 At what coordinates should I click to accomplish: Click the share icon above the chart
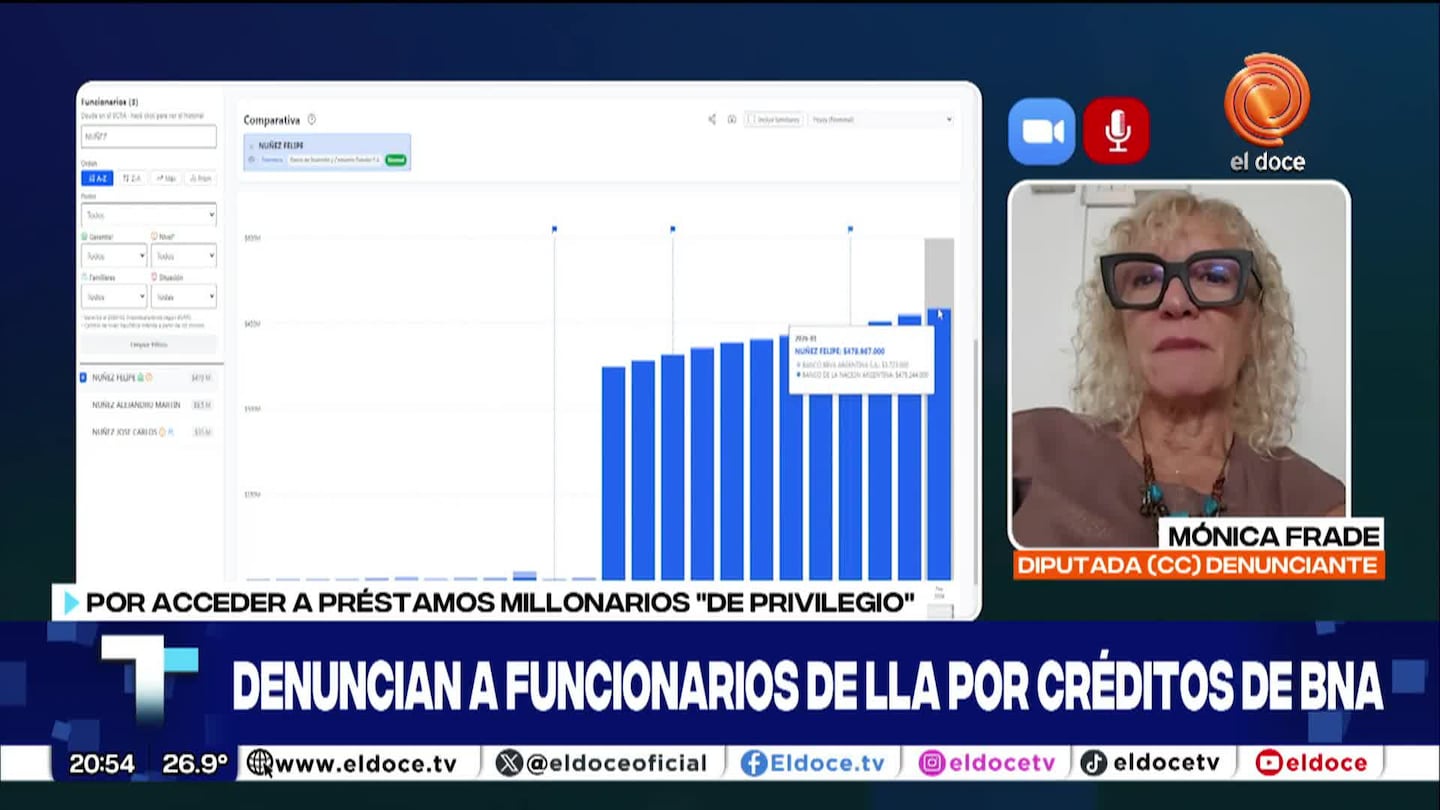(x=712, y=119)
